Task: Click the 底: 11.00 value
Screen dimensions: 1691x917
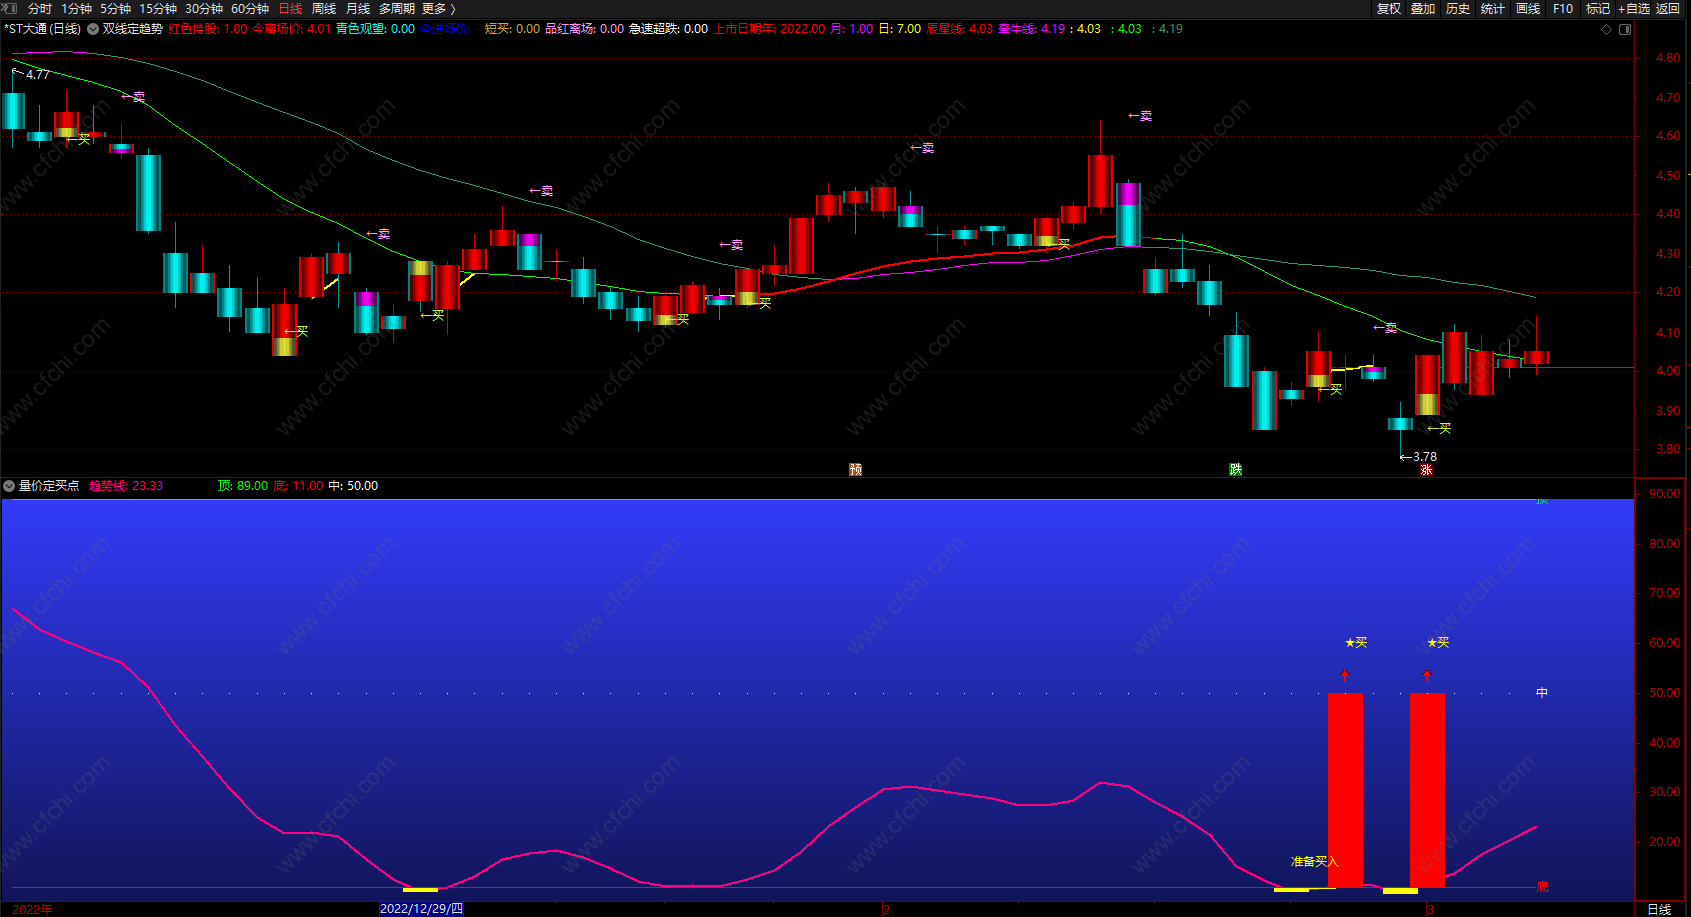Action: pyautogui.click(x=298, y=486)
